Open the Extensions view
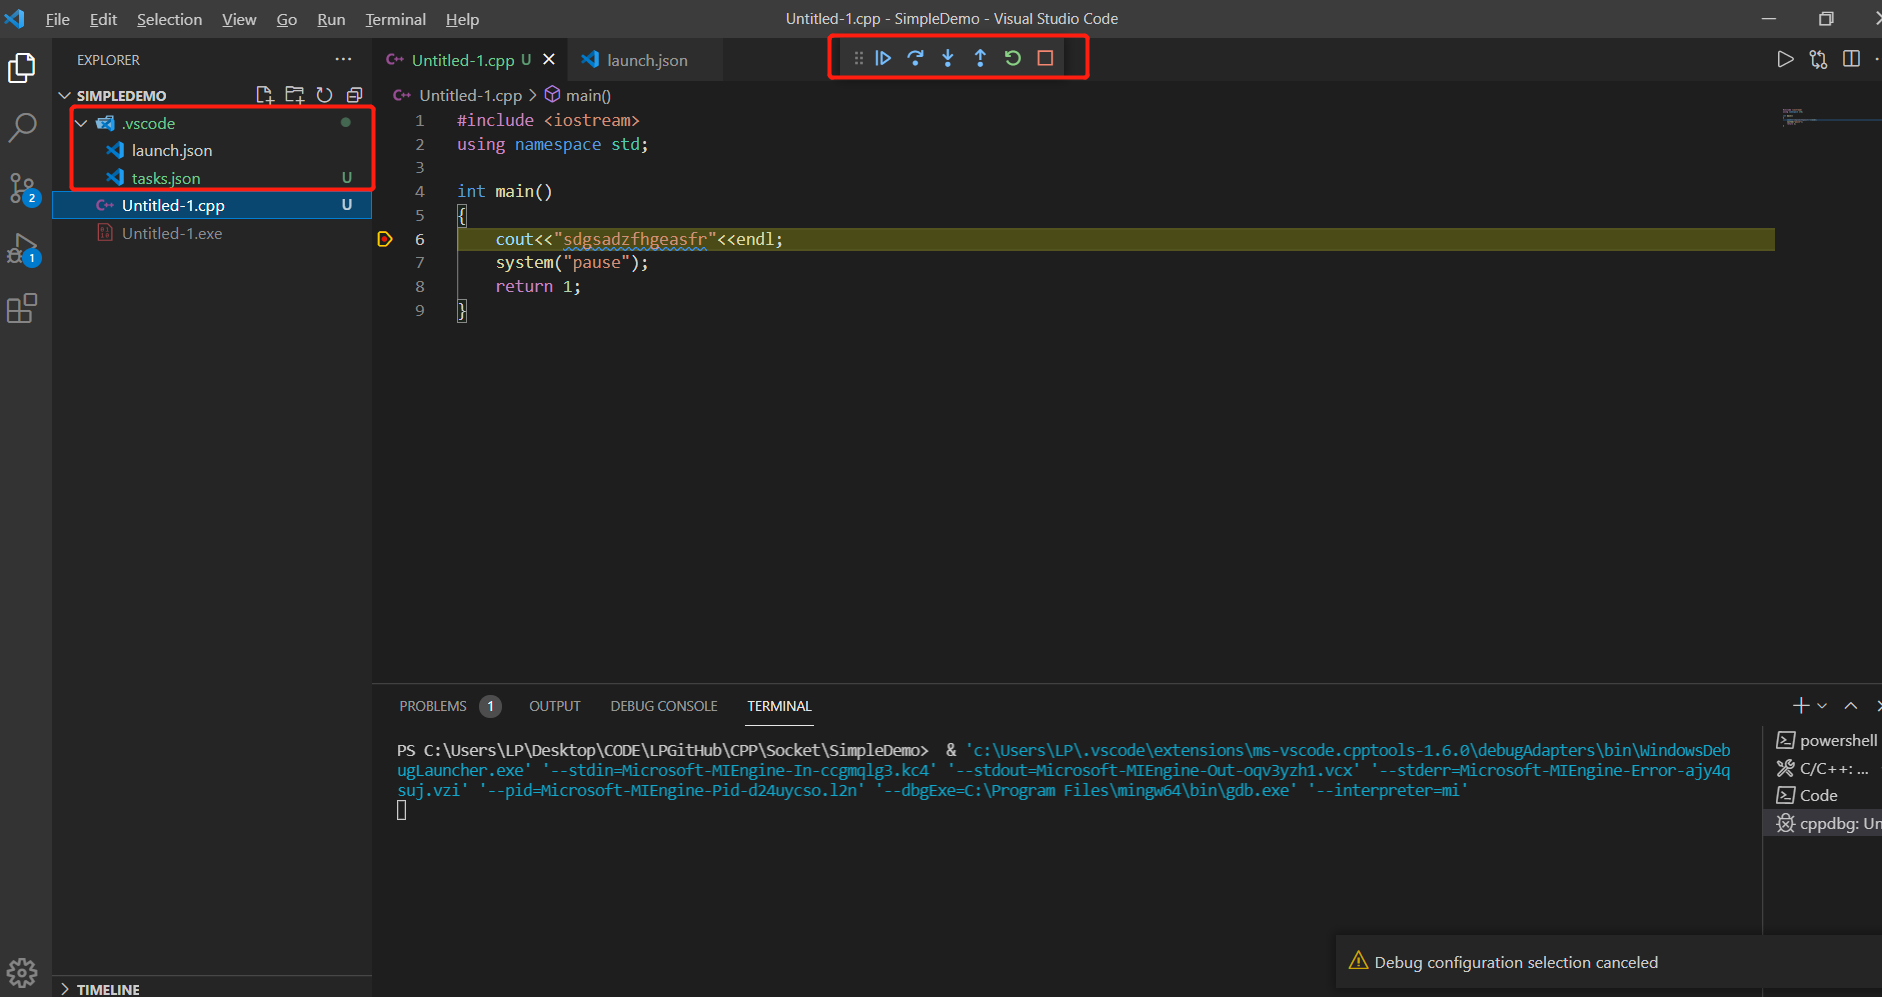 coord(22,308)
